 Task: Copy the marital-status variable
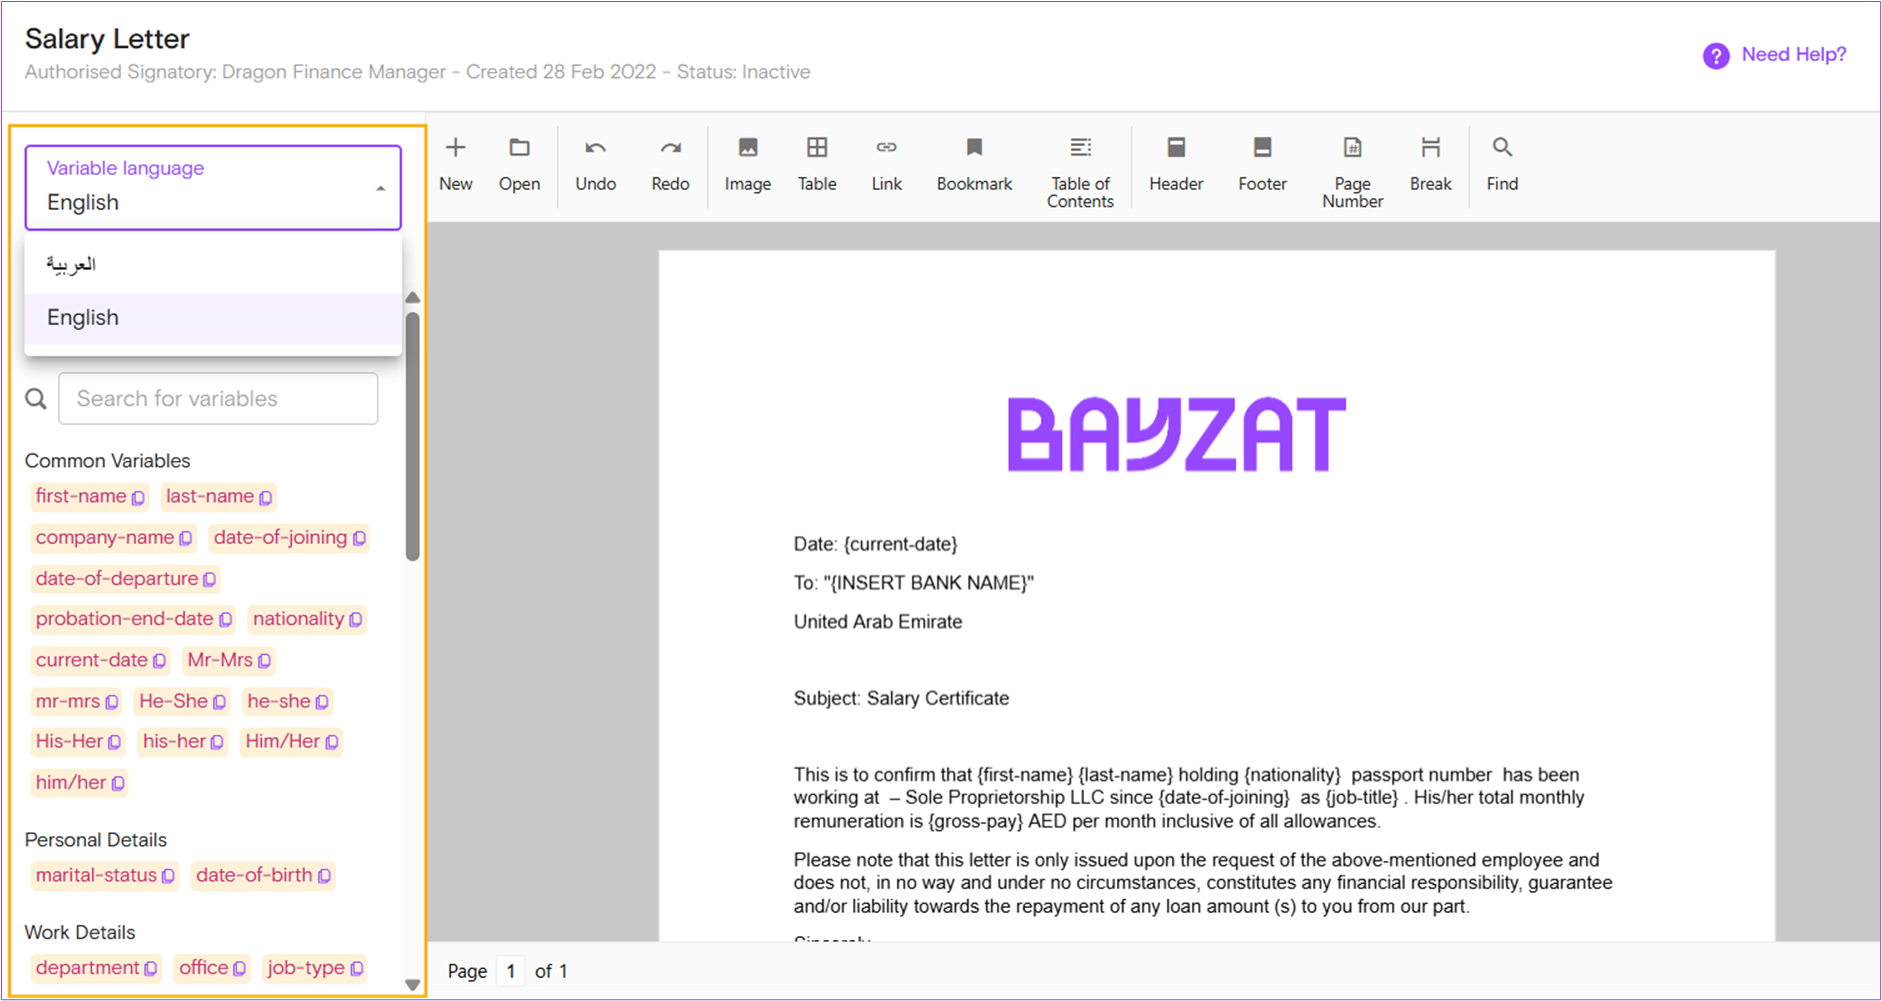(168, 876)
